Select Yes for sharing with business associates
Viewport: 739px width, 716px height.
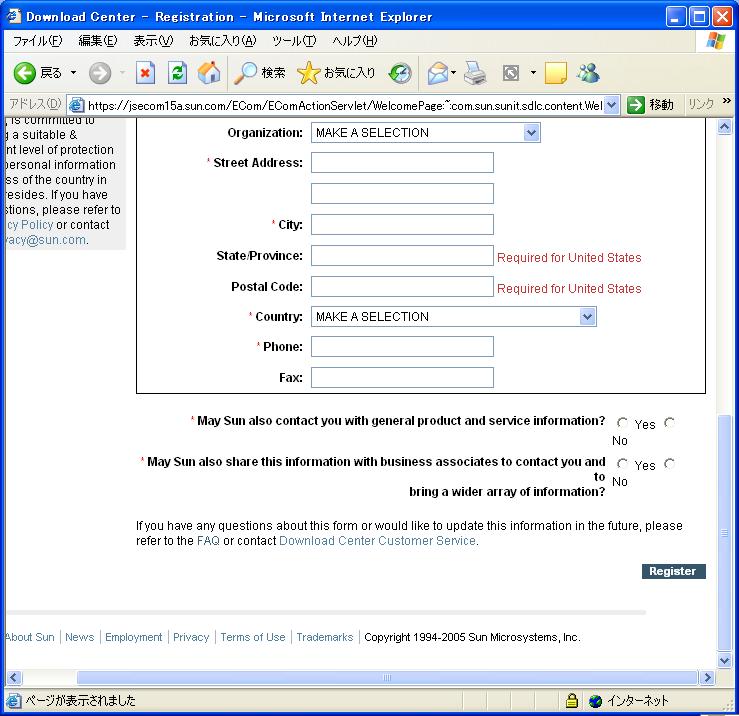622,464
